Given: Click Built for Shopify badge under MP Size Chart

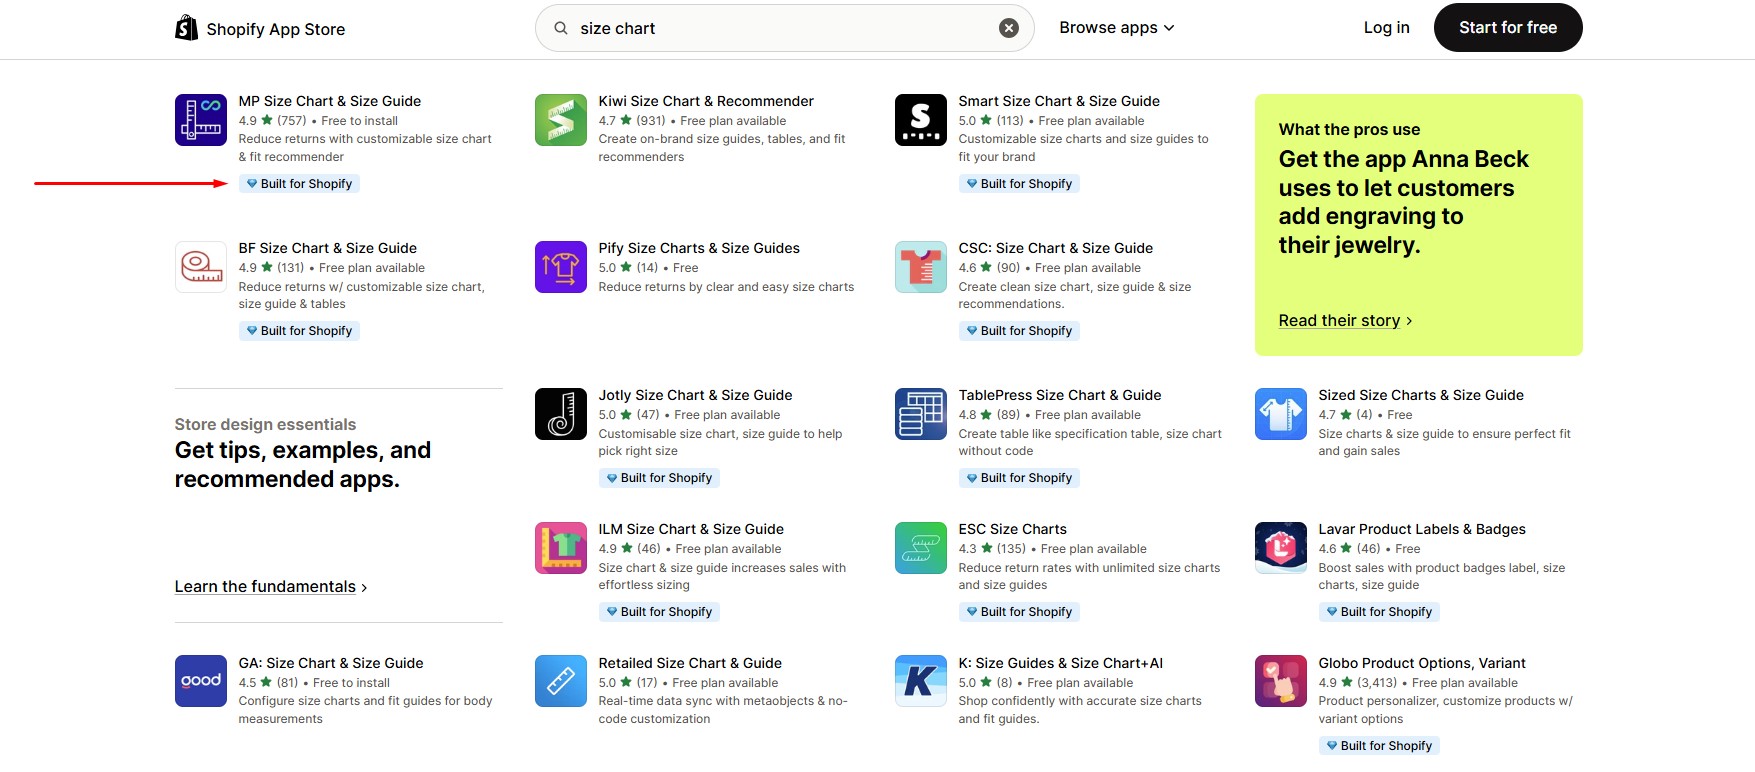Looking at the screenshot, I should 299,184.
